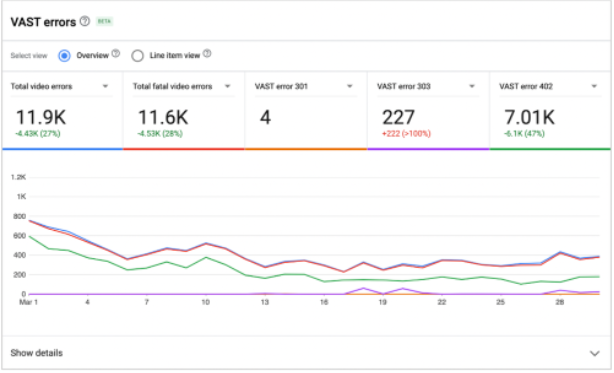Click the 1.2K y-axis label
The height and width of the screenshot is (373, 614).
click(x=18, y=177)
